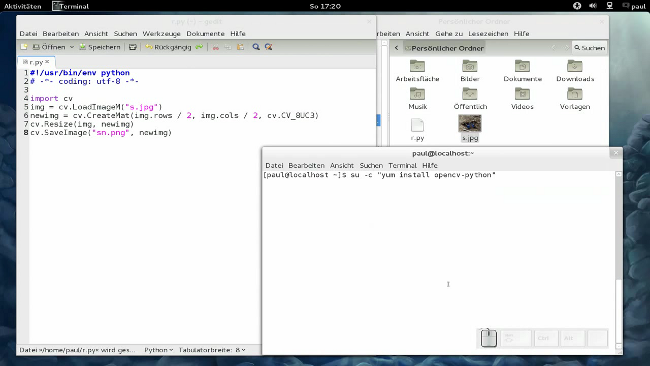Click the 'import cv' code line
The width and height of the screenshot is (650, 366).
(51, 99)
